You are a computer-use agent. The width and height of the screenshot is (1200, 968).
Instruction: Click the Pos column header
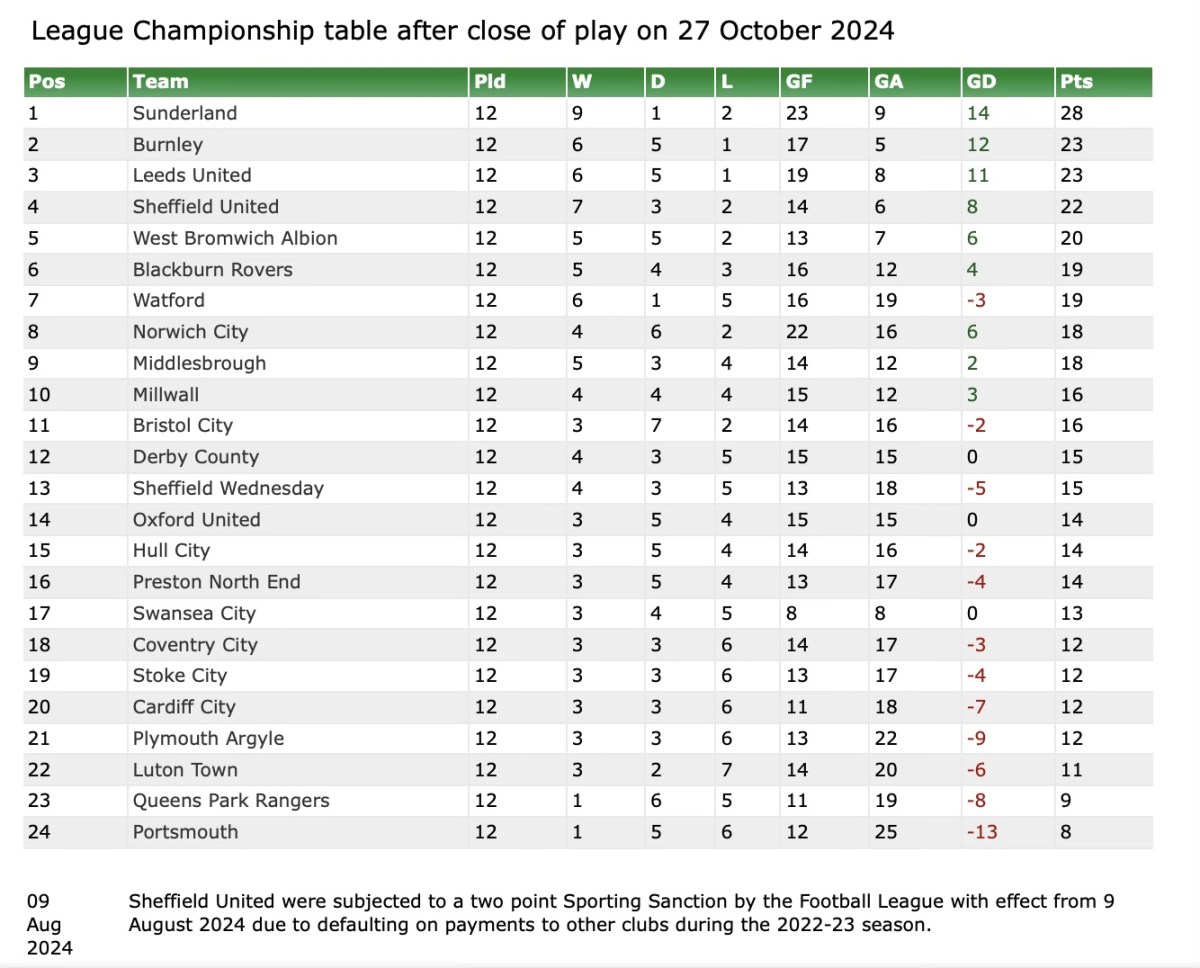pyautogui.click(x=47, y=82)
